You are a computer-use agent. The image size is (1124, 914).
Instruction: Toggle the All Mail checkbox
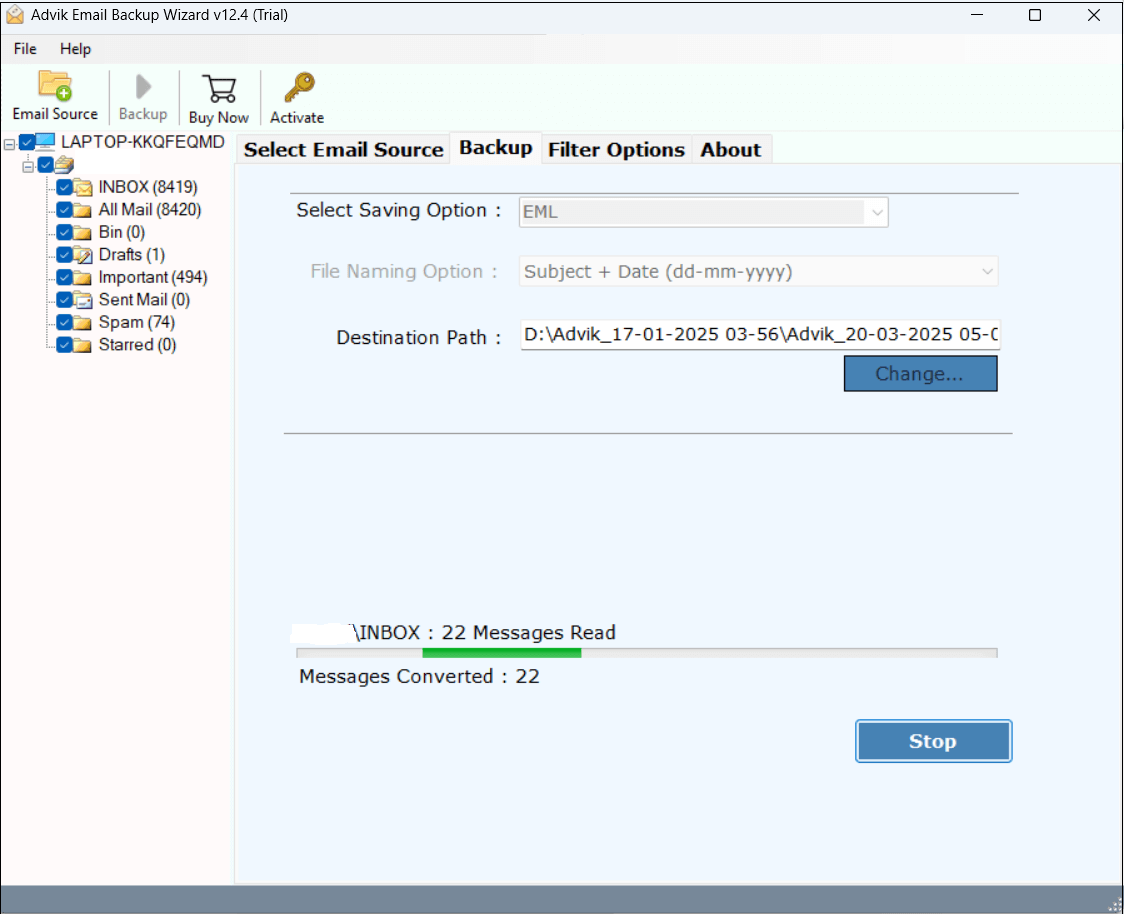64,210
